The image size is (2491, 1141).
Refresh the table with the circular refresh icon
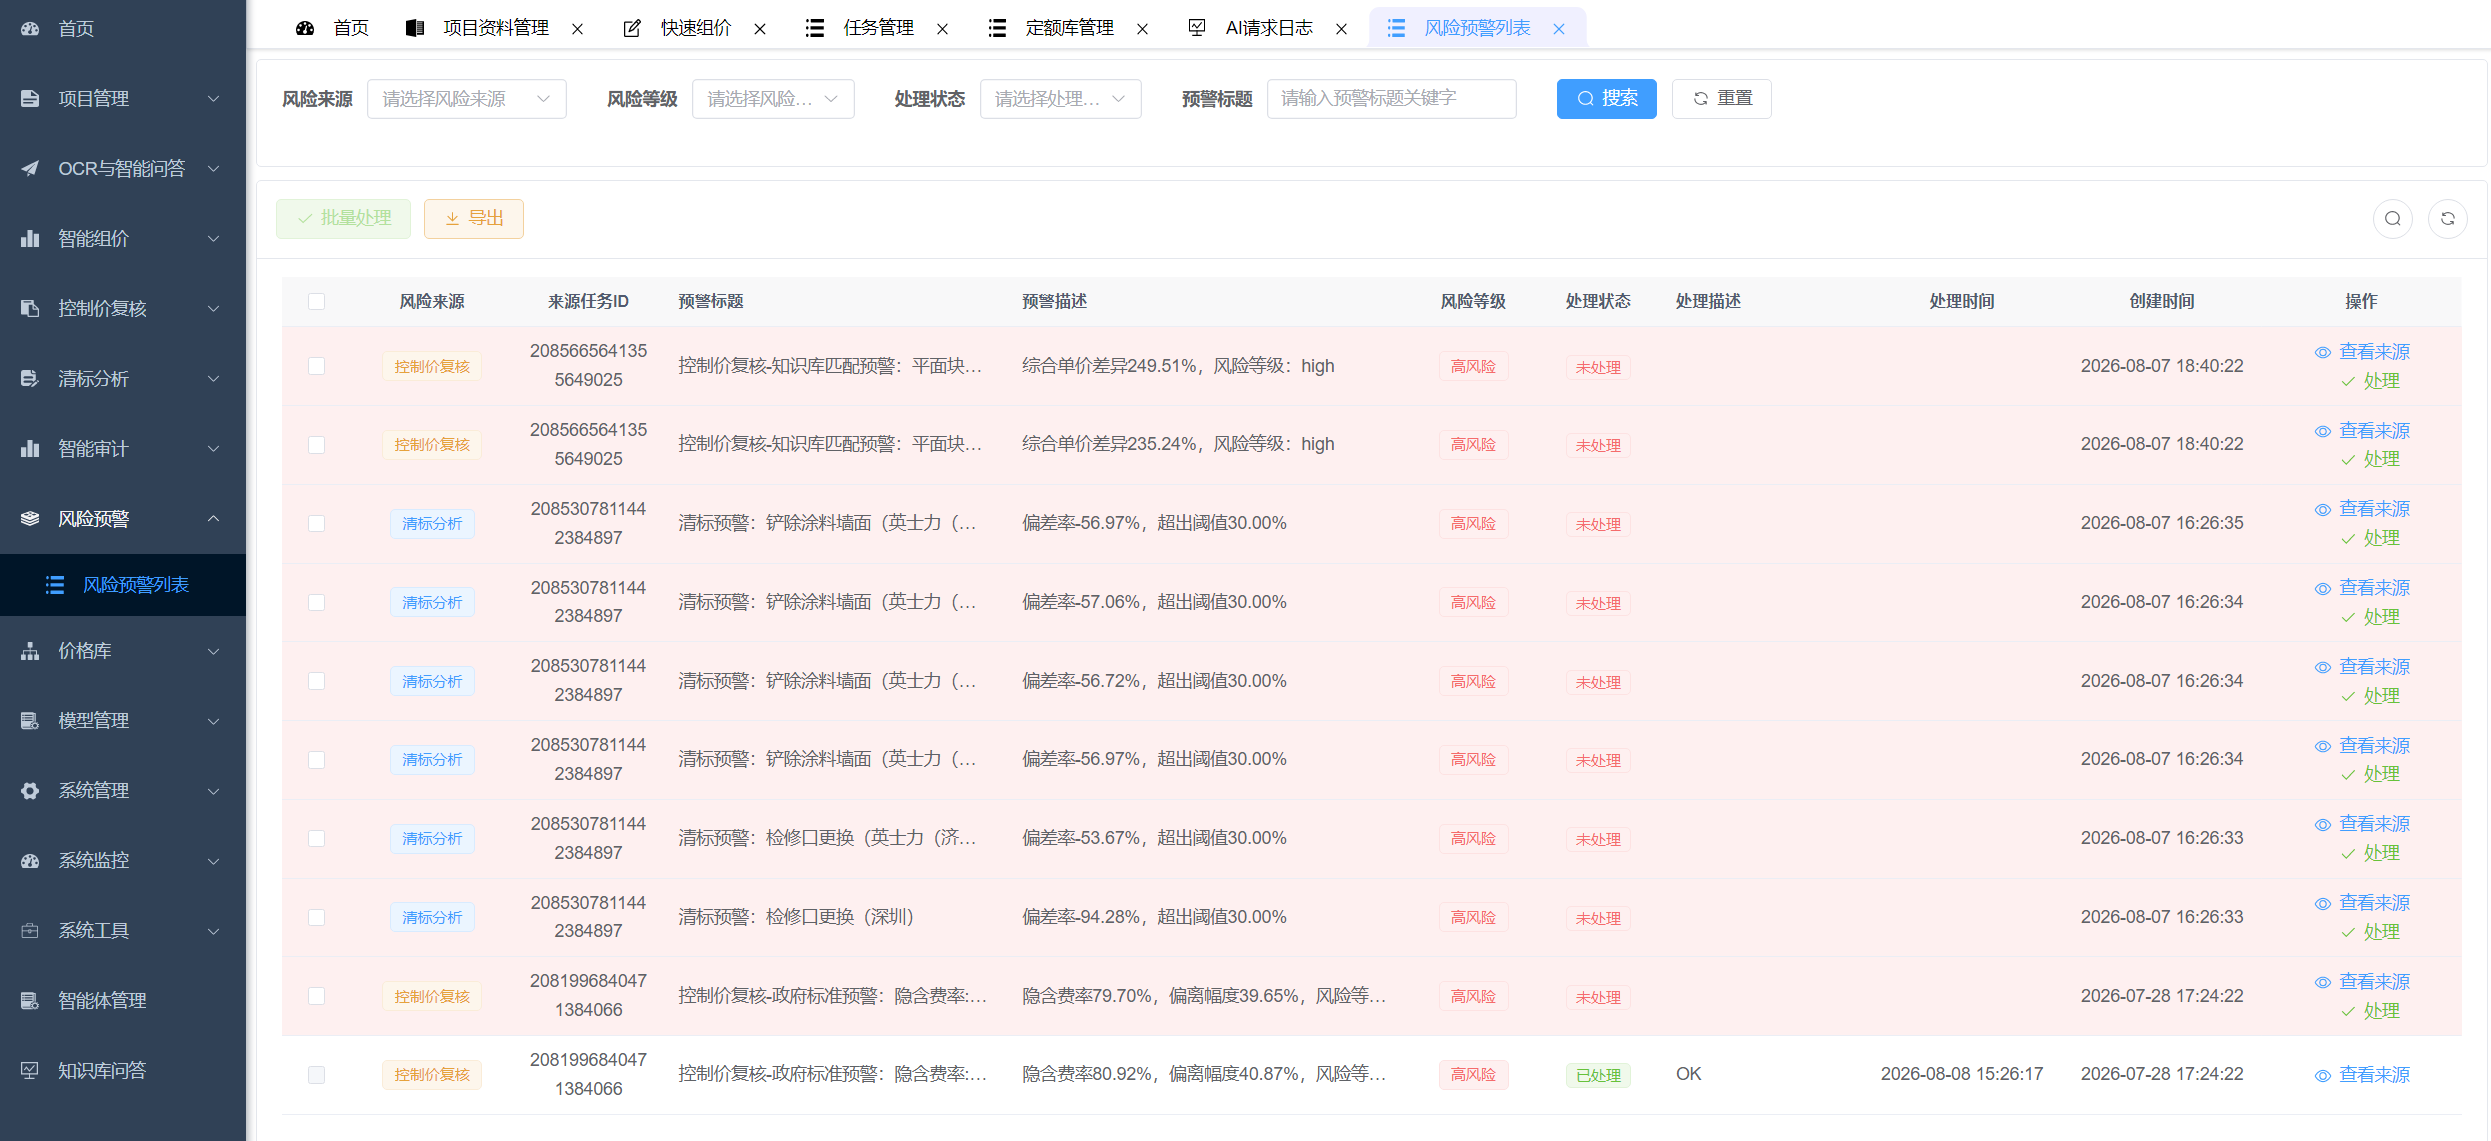2448,219
